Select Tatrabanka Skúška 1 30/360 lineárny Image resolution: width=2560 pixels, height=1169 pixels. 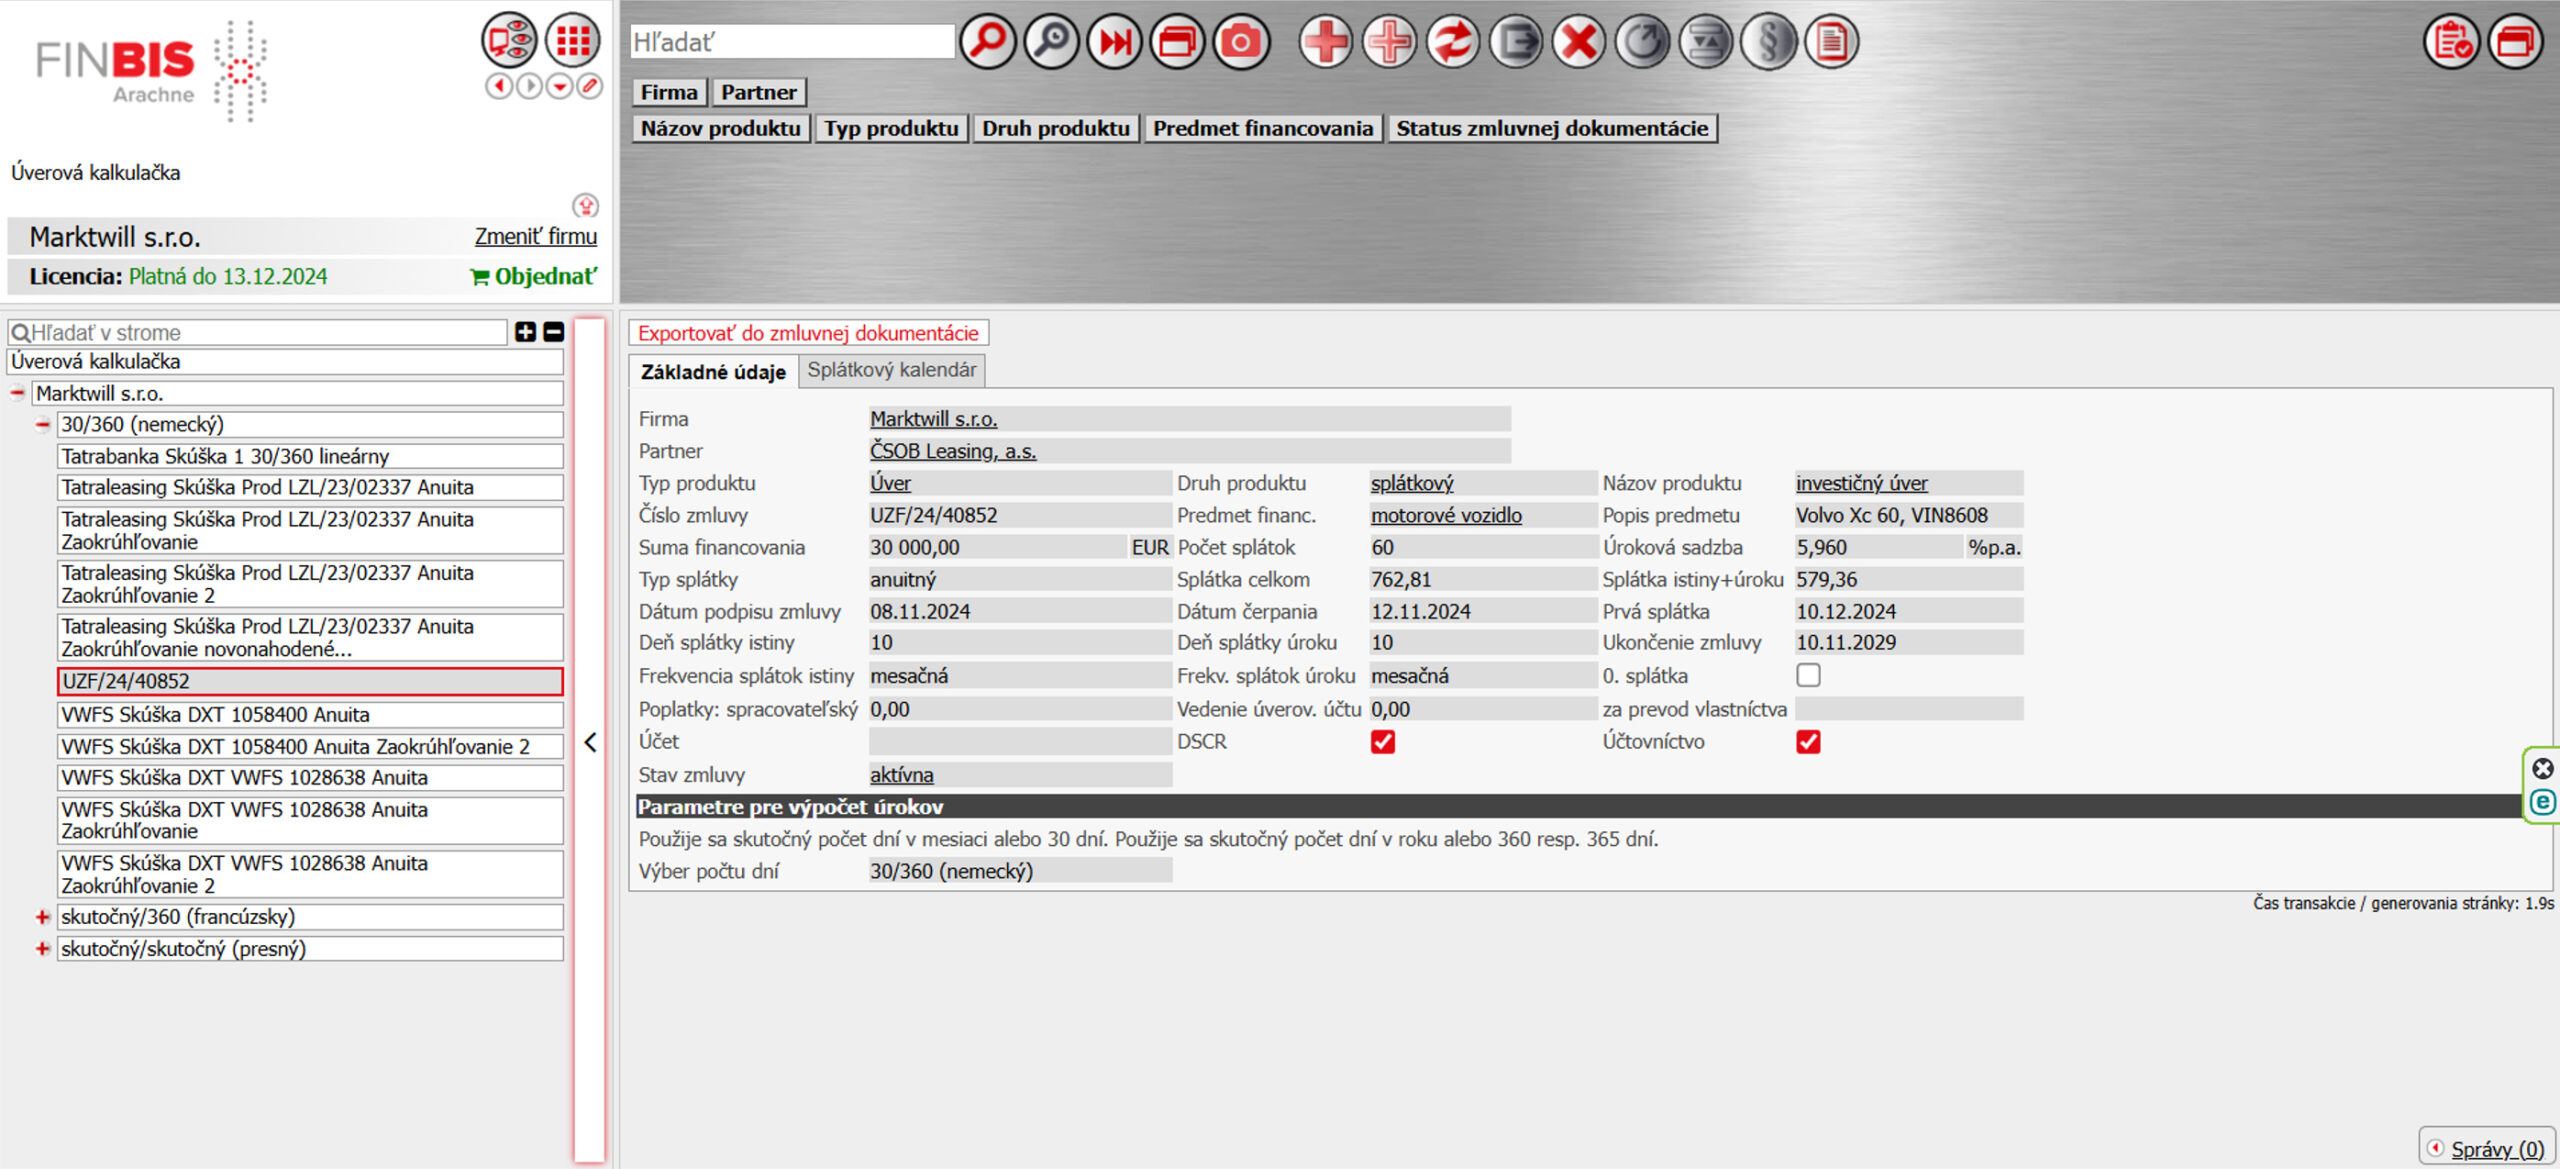[x=310, y=457]
